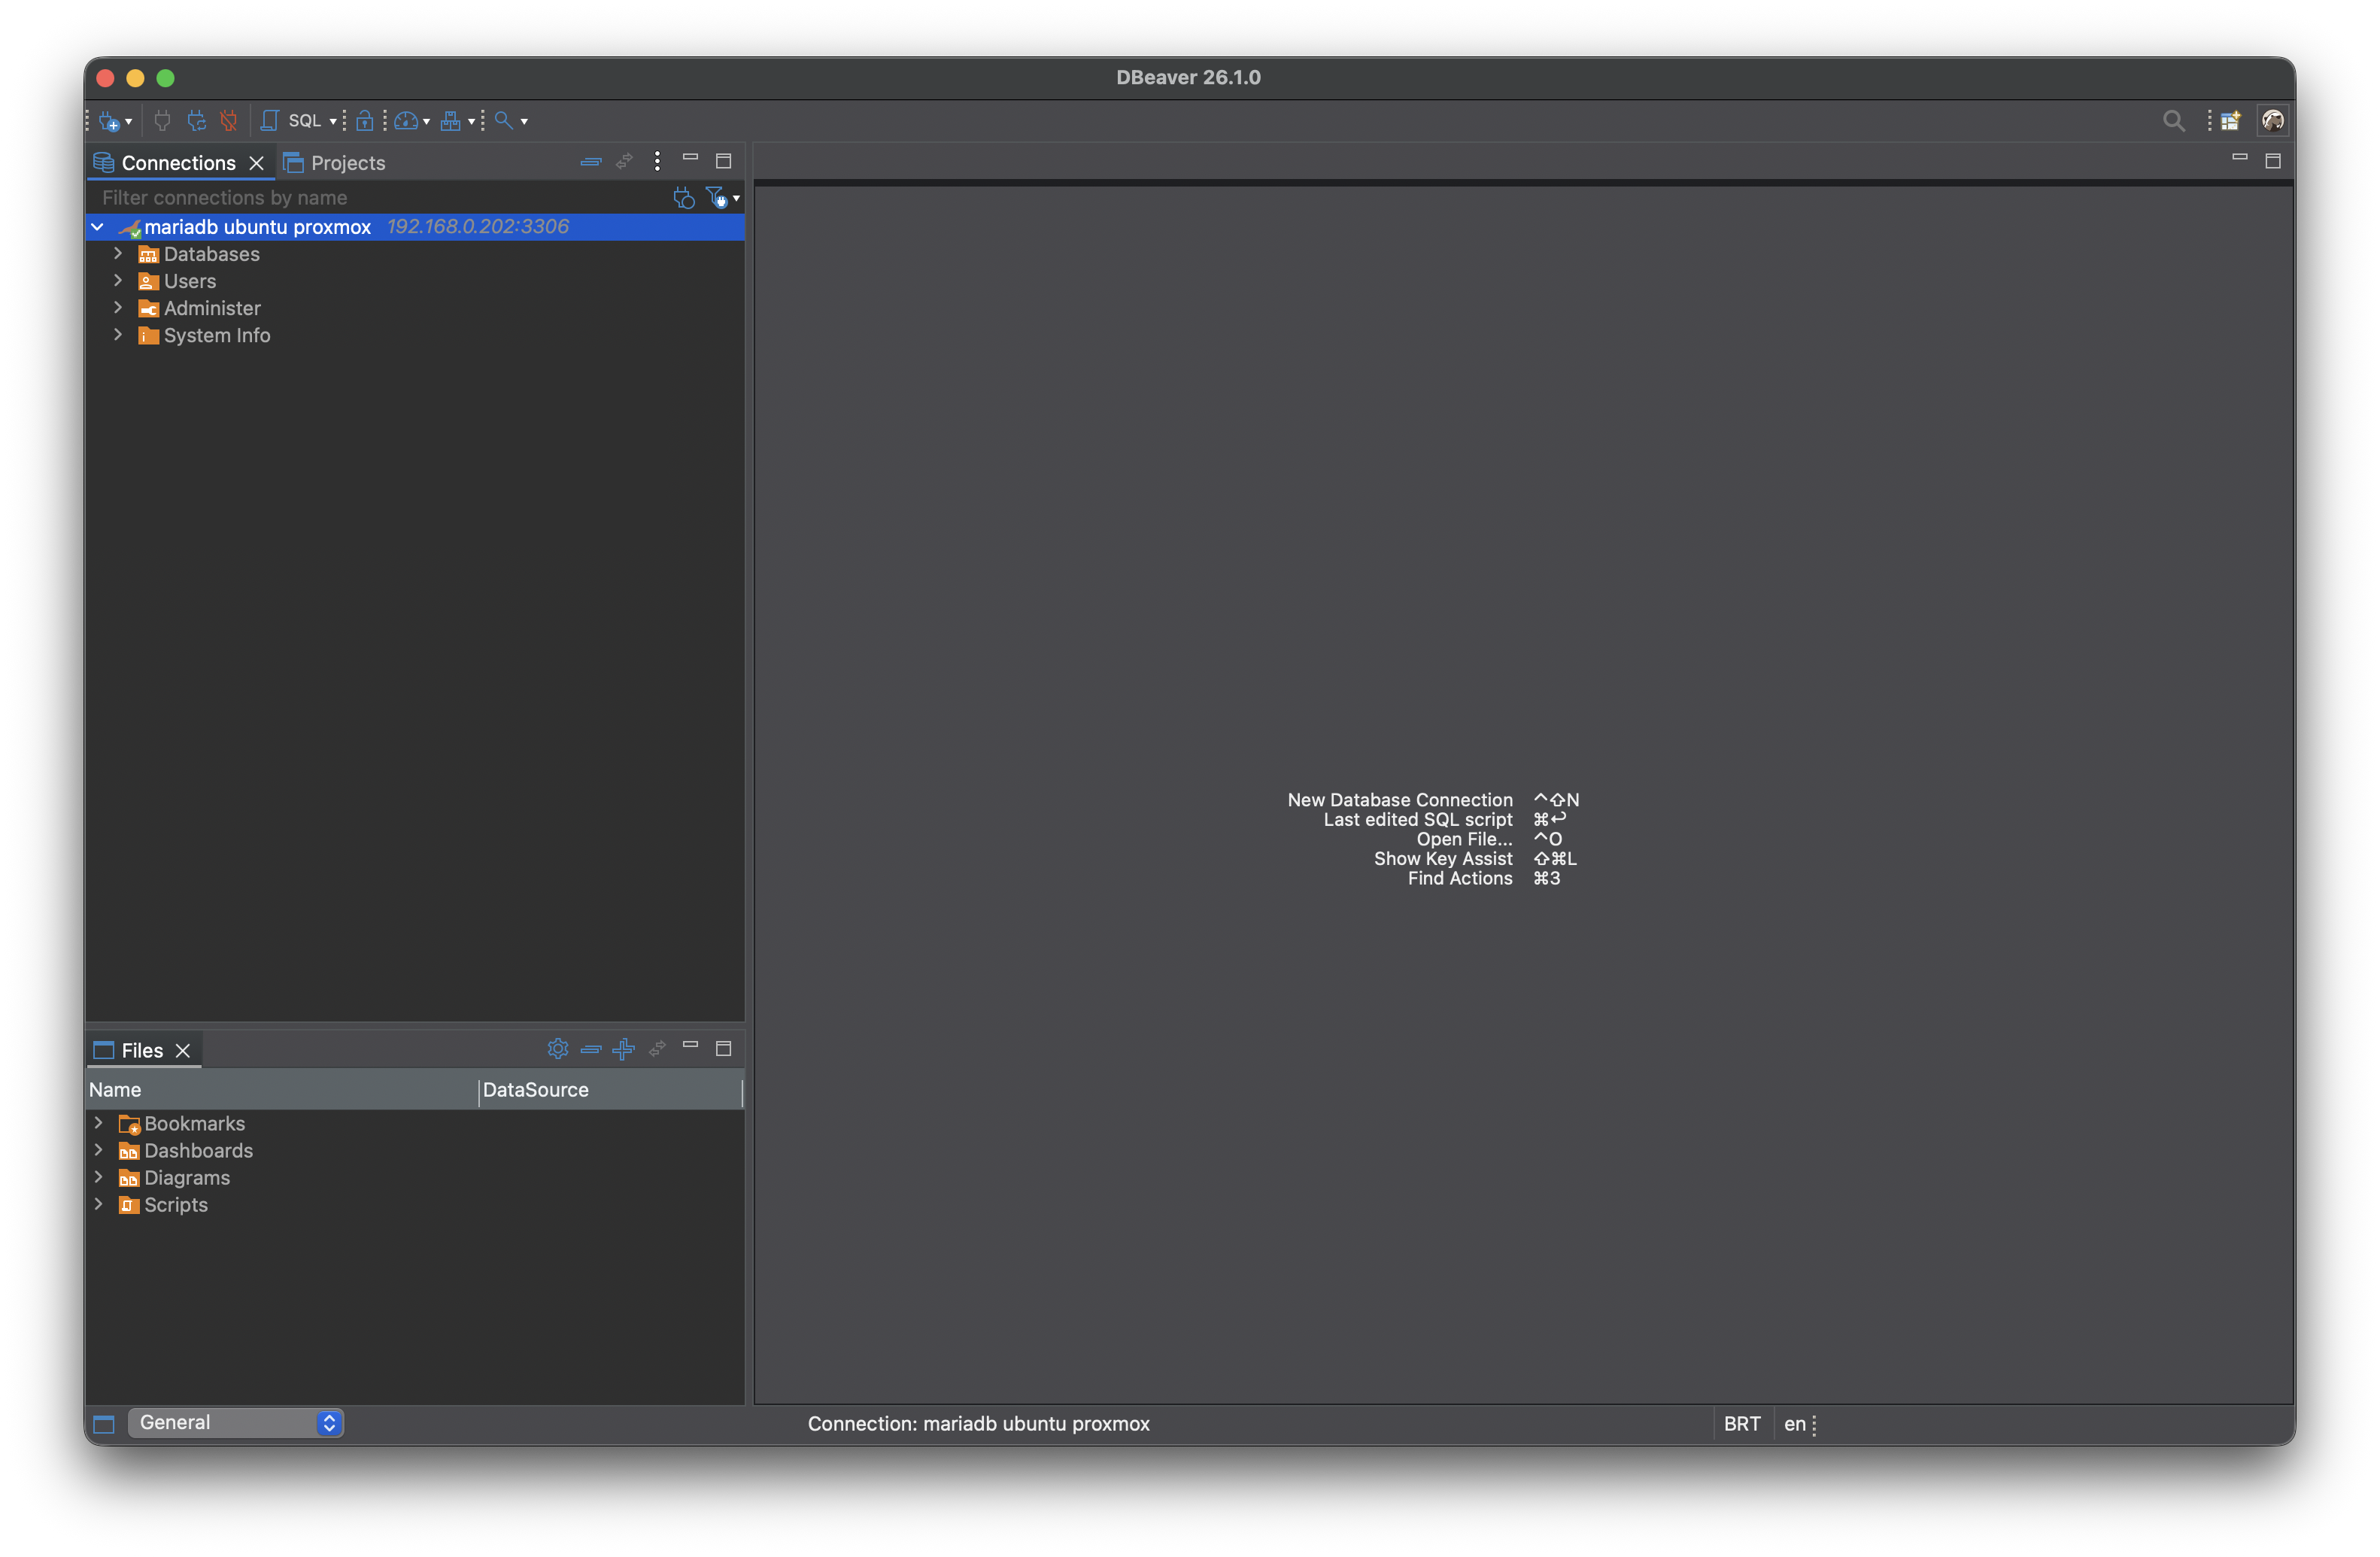
Task: Minimize the Connections panel
Action: 690,158
